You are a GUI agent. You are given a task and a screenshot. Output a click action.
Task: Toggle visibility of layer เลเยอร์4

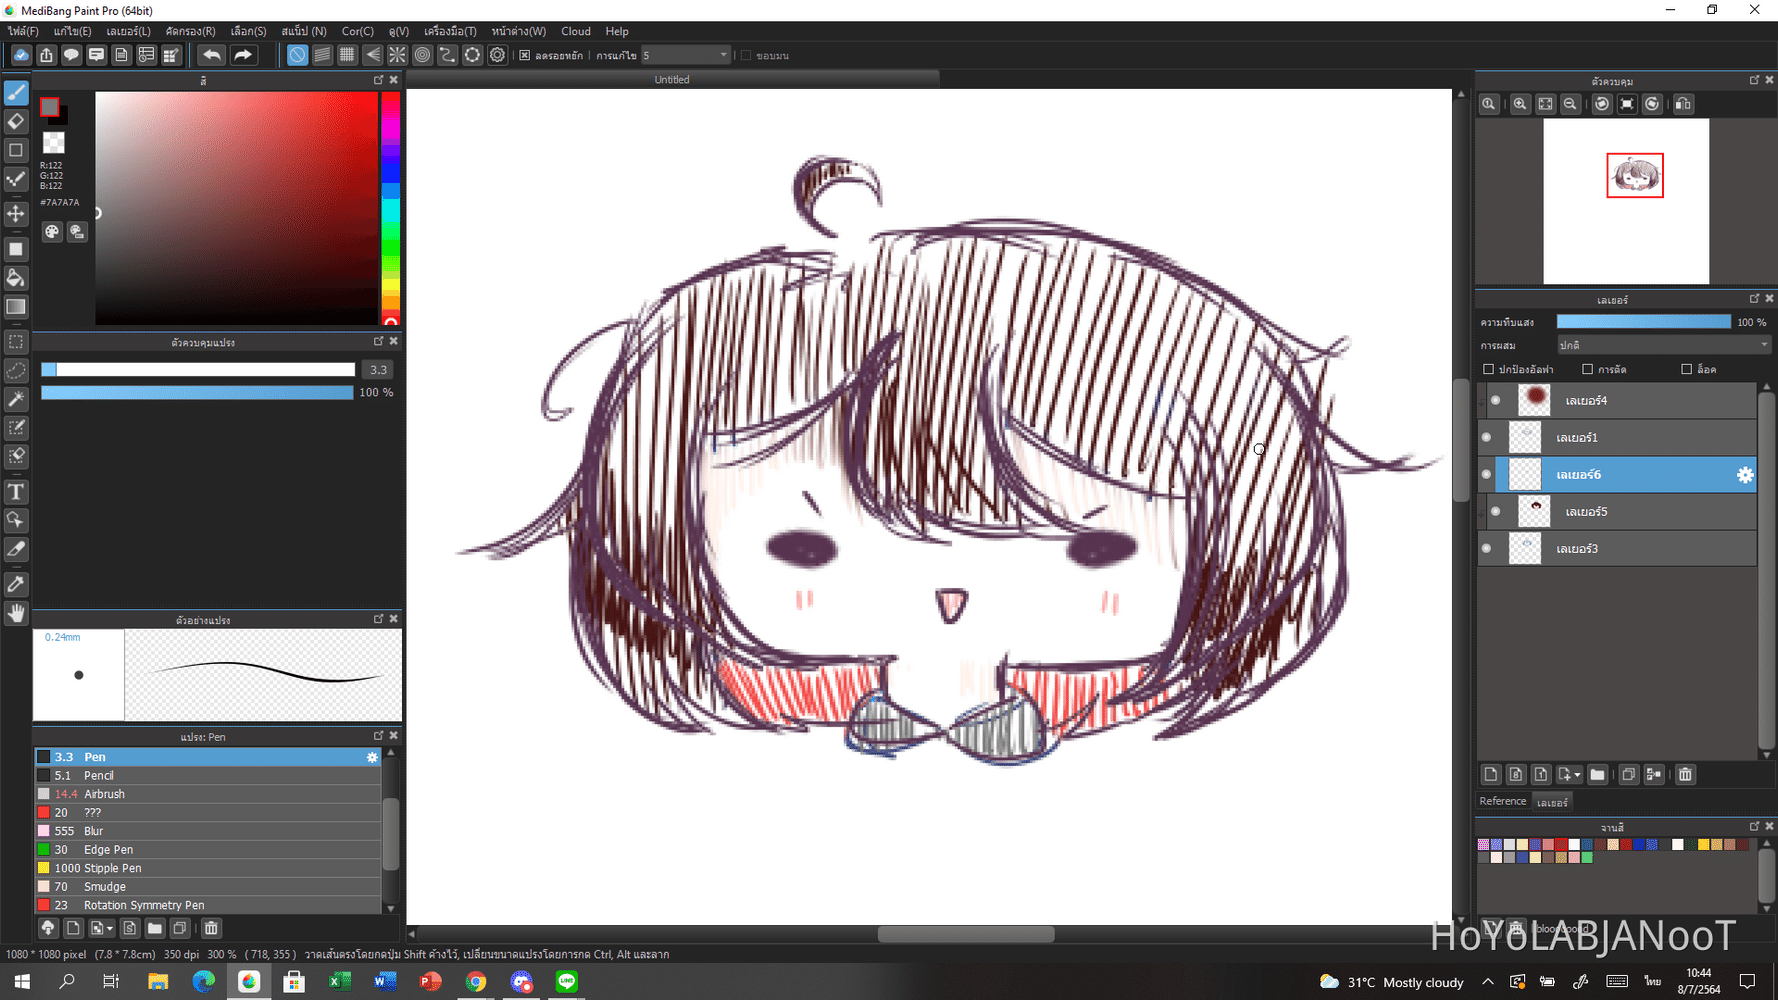pyautogui.click(x=1496, y=400)
